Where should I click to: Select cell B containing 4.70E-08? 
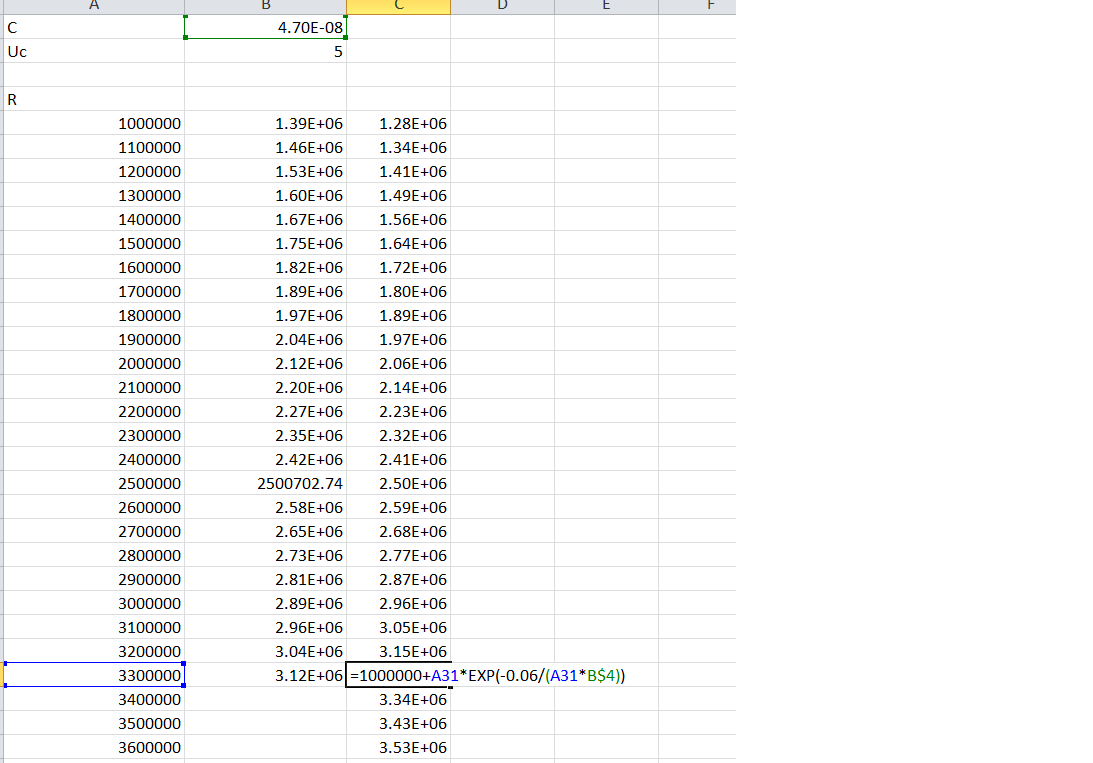pos(266,27)
